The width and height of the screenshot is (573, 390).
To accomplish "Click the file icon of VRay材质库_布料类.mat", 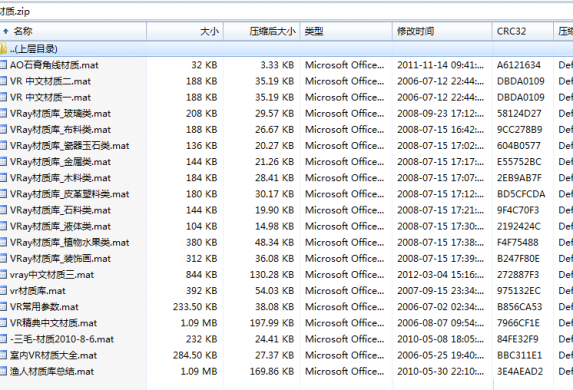I will (x=3, y=129).
